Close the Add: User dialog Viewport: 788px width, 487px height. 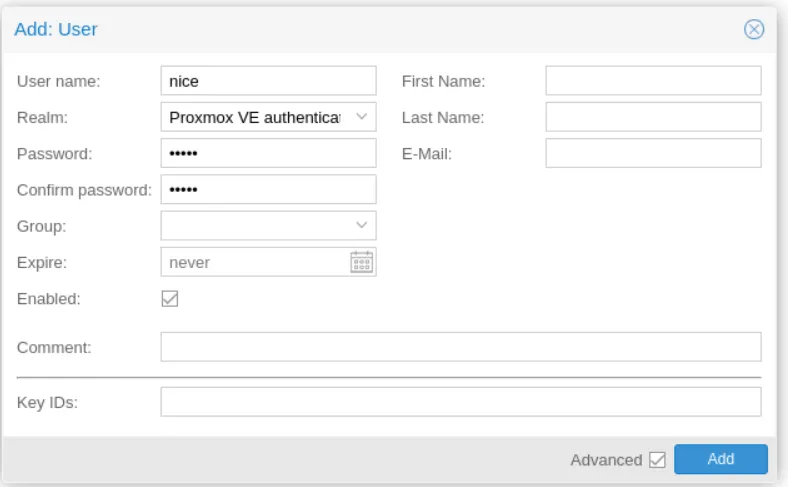coord(754,29)
